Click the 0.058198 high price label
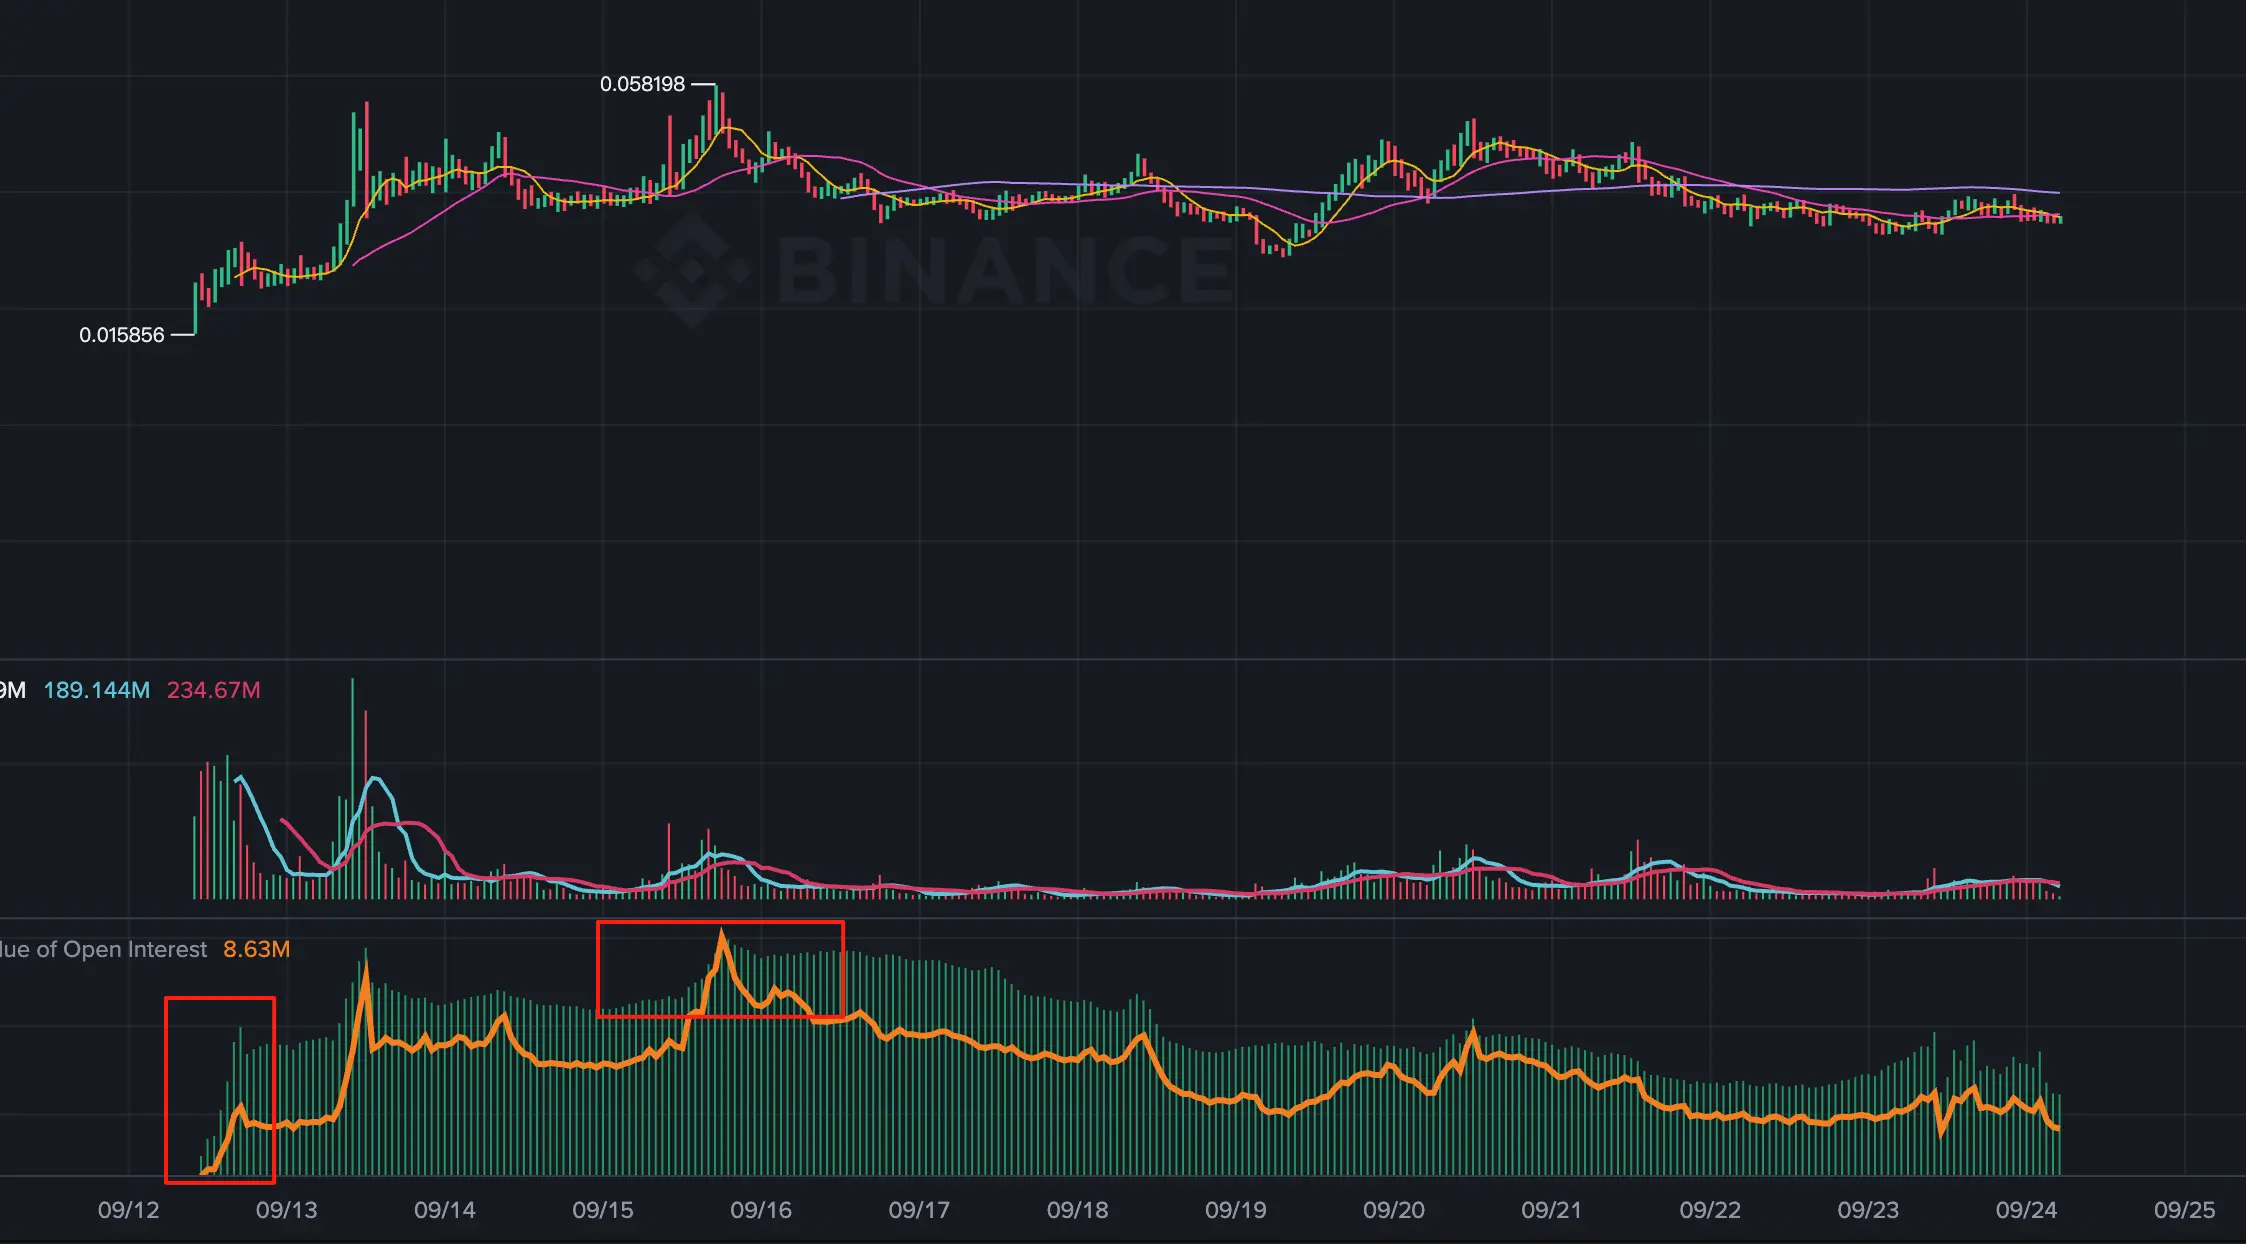The image size is (2246, 1244). click(x=642, y=85)
